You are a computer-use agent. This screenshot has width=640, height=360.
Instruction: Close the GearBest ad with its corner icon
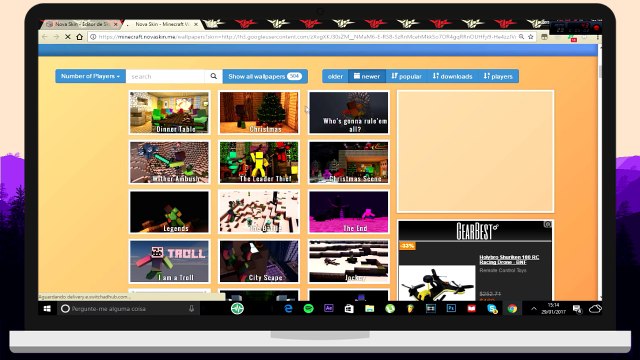548,224
